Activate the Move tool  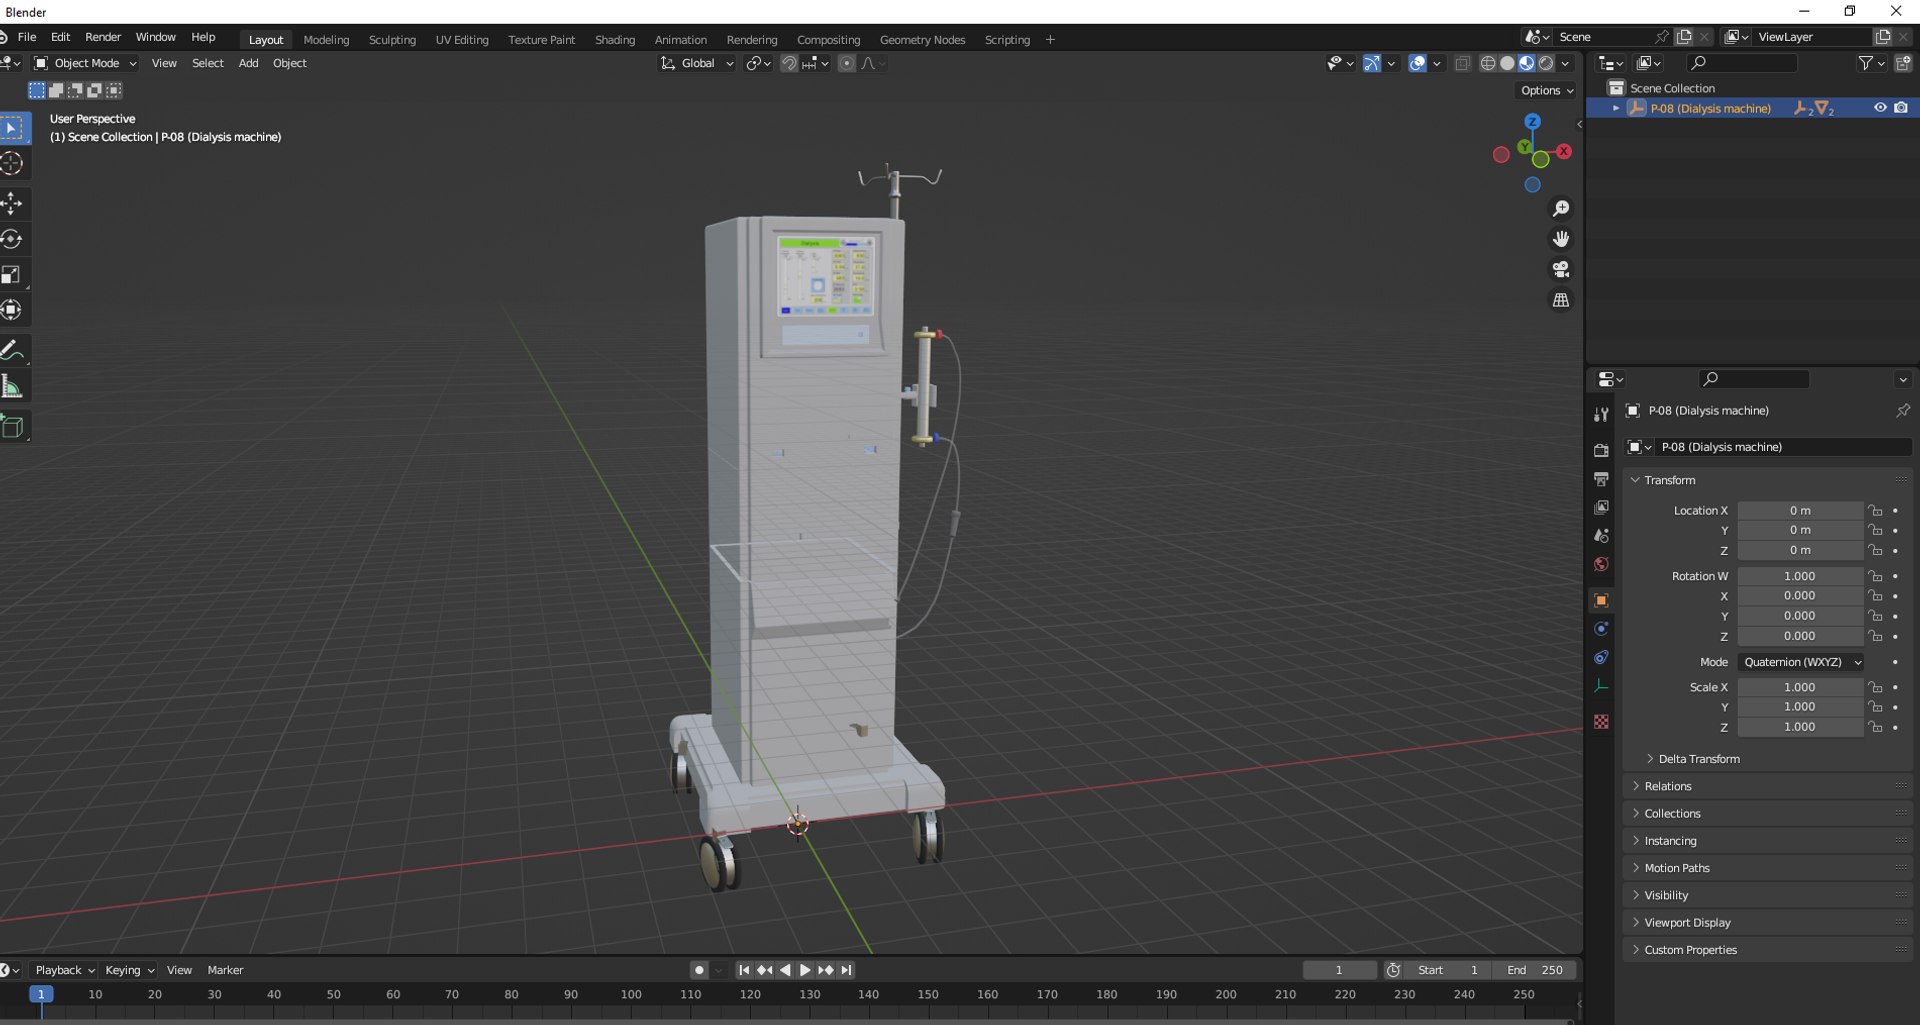point(12,204)
